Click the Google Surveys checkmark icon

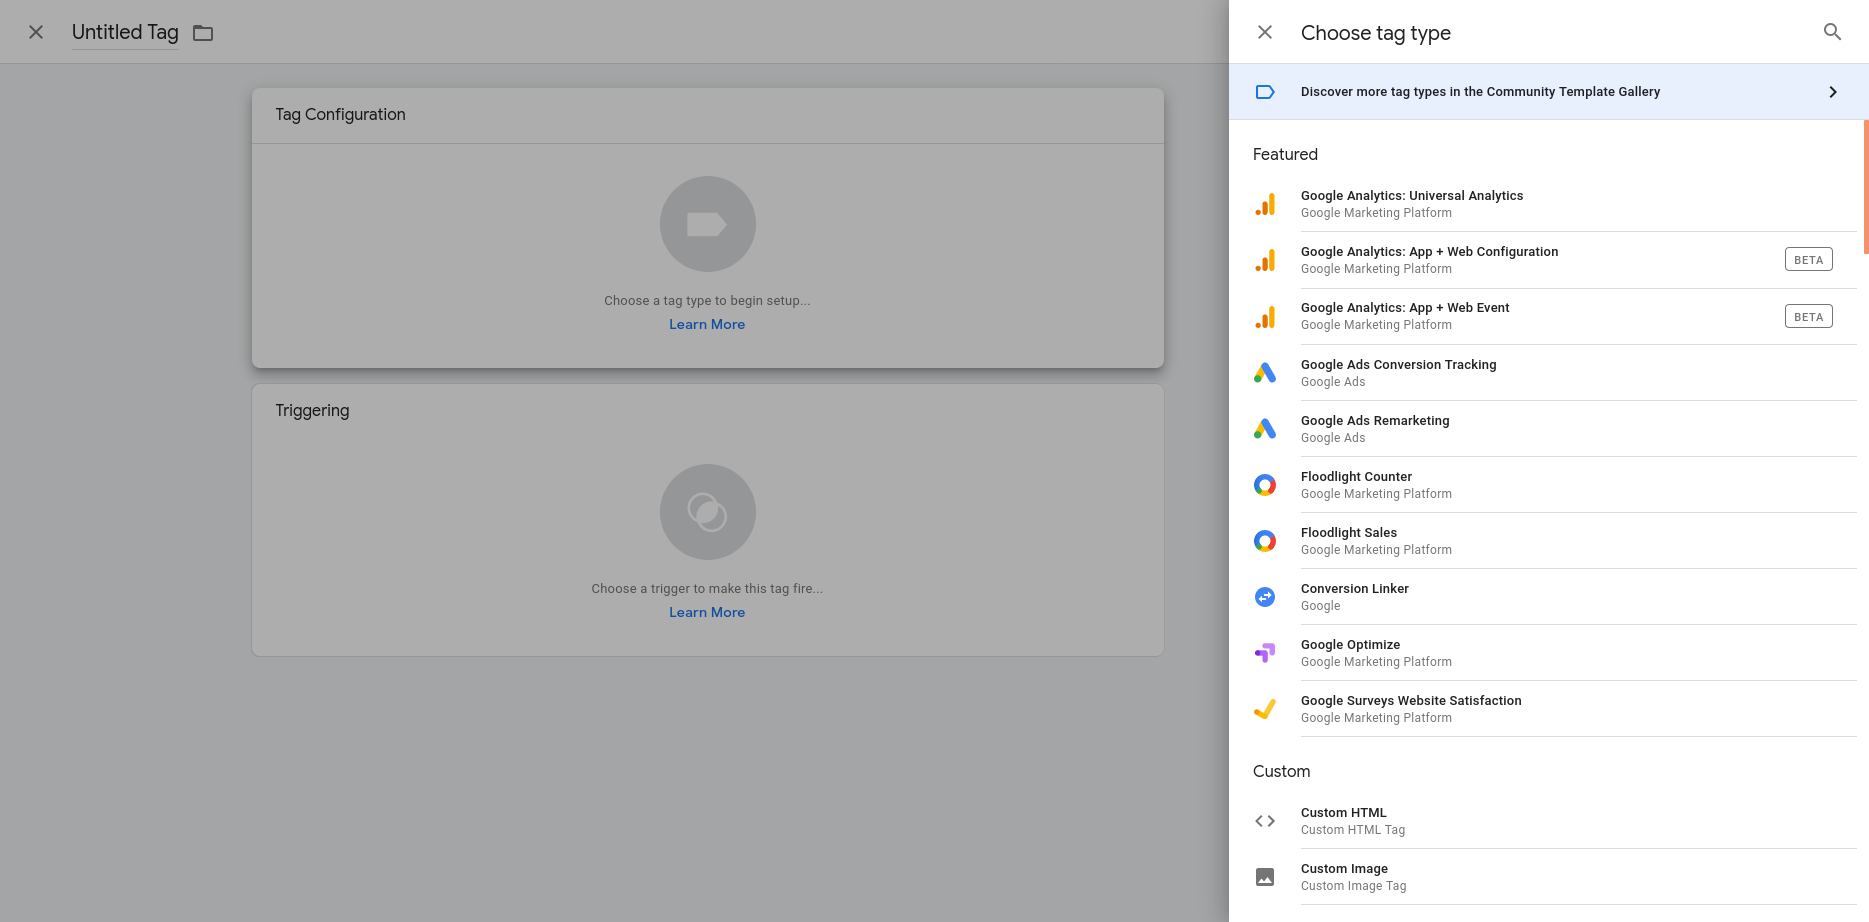pyautogui.click(x=1265, y=709)
